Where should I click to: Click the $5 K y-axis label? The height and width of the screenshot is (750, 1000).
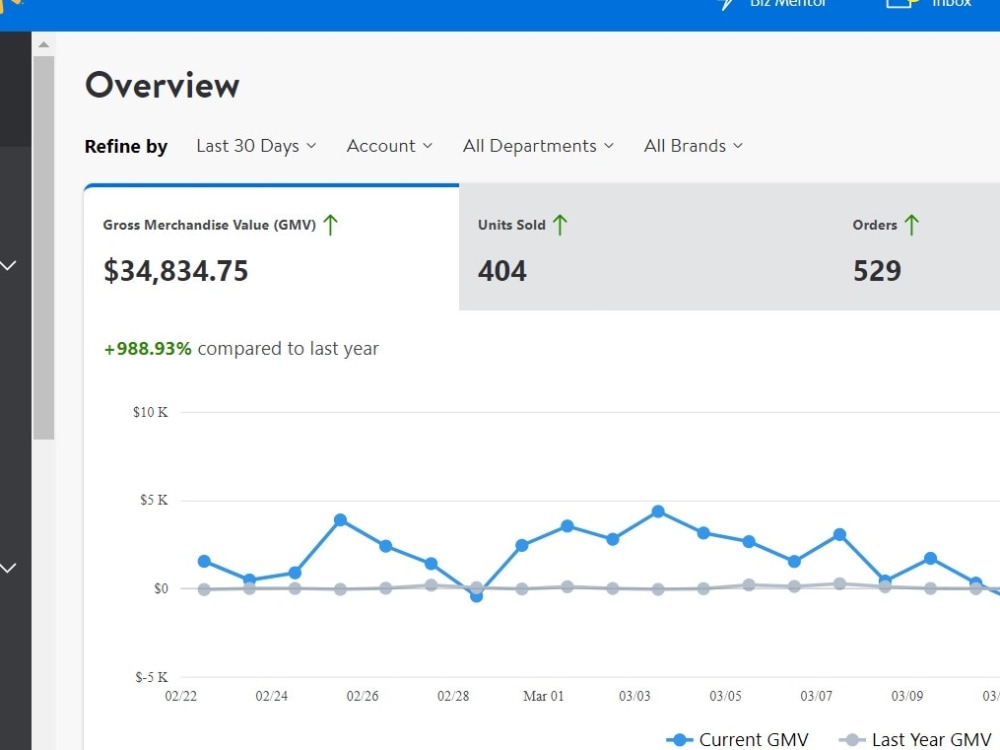(x=154, y=500)
